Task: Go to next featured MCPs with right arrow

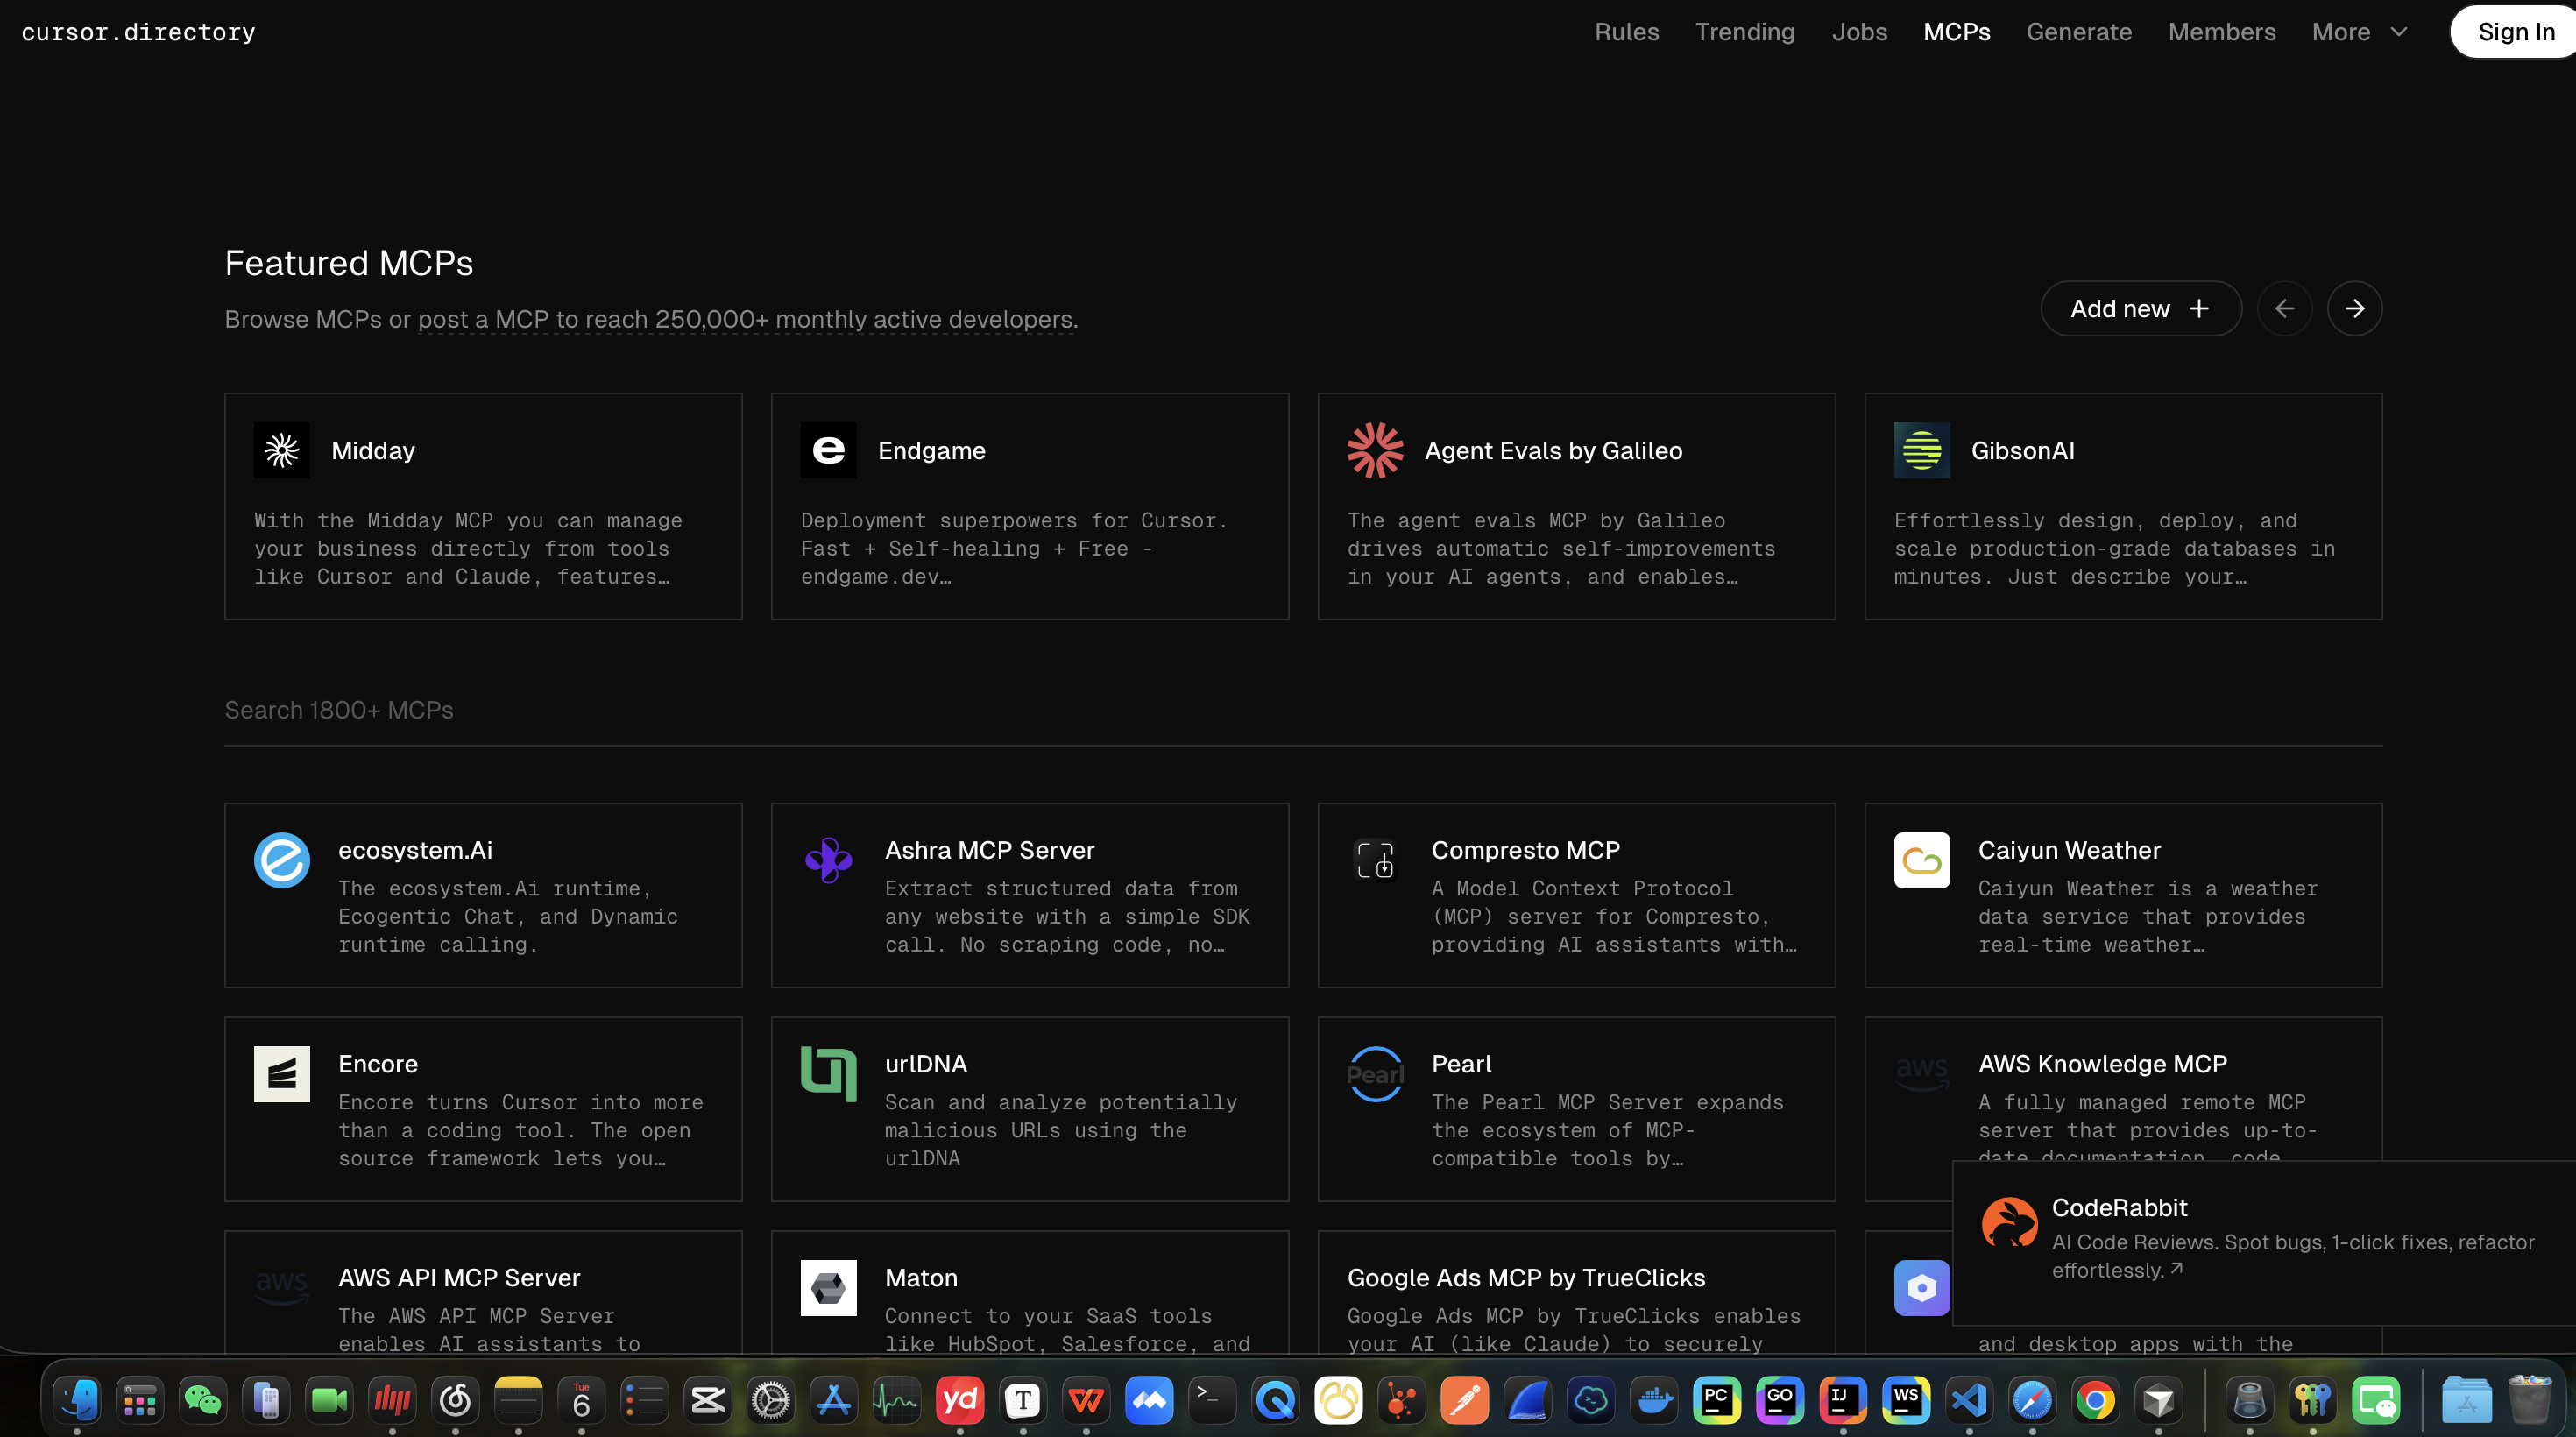Action: click(2354, 309)
